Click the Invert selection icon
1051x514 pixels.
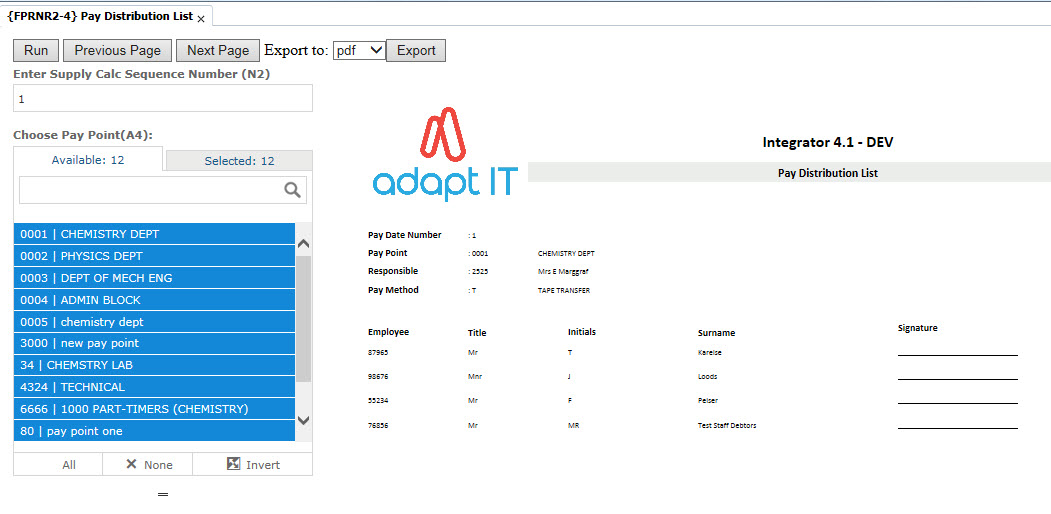click(234, 464)
